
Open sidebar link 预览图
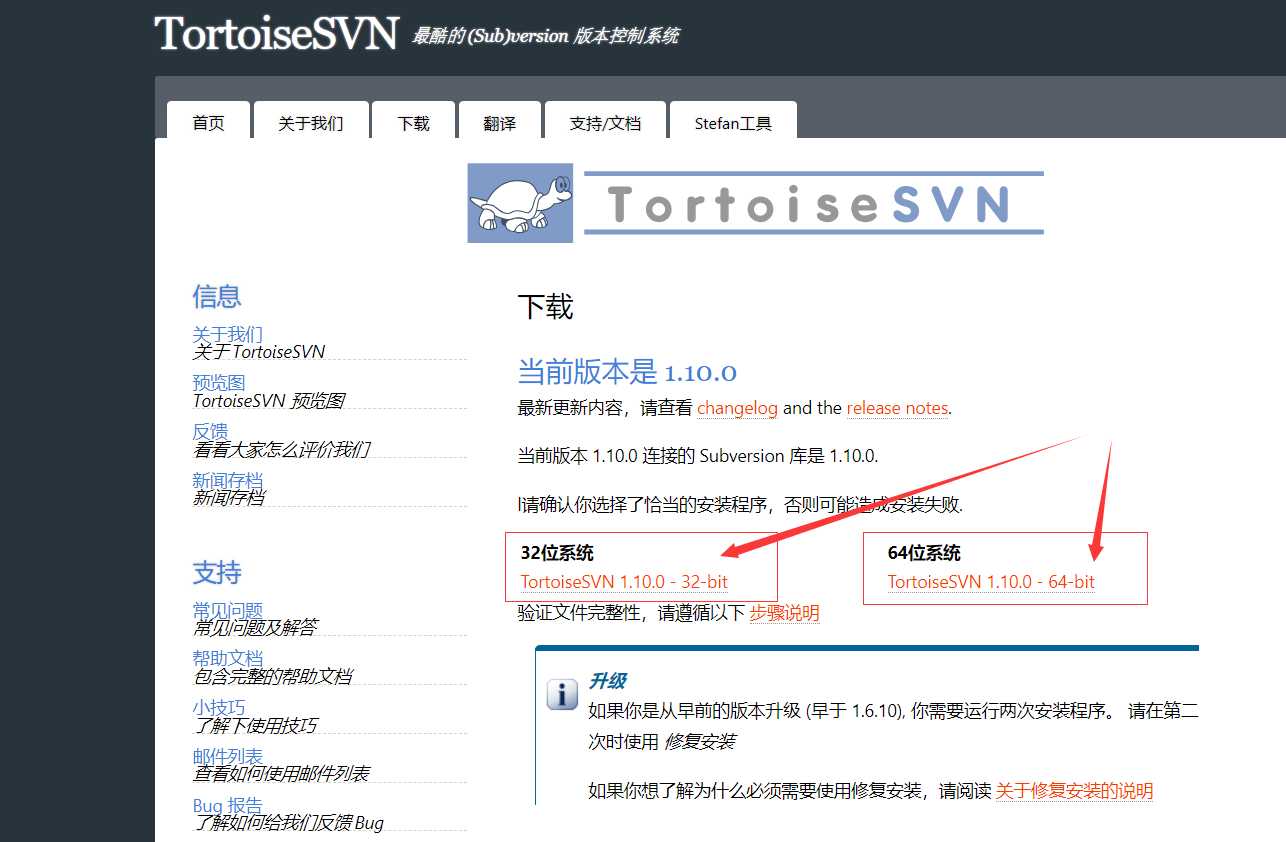[x=219, y=383]
